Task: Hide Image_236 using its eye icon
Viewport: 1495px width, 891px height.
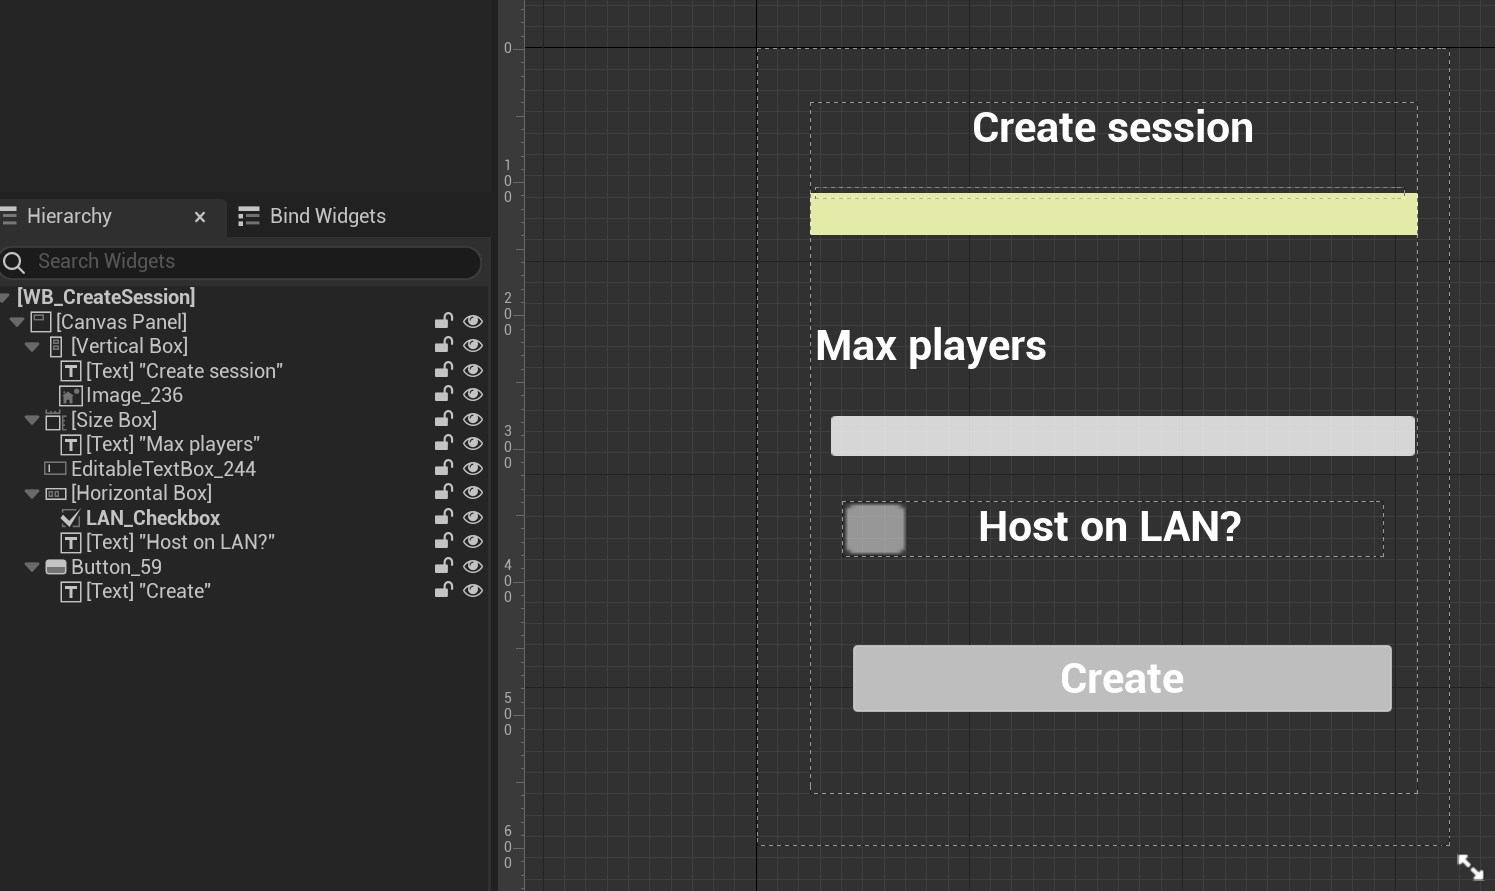Action: coord(473,395)
